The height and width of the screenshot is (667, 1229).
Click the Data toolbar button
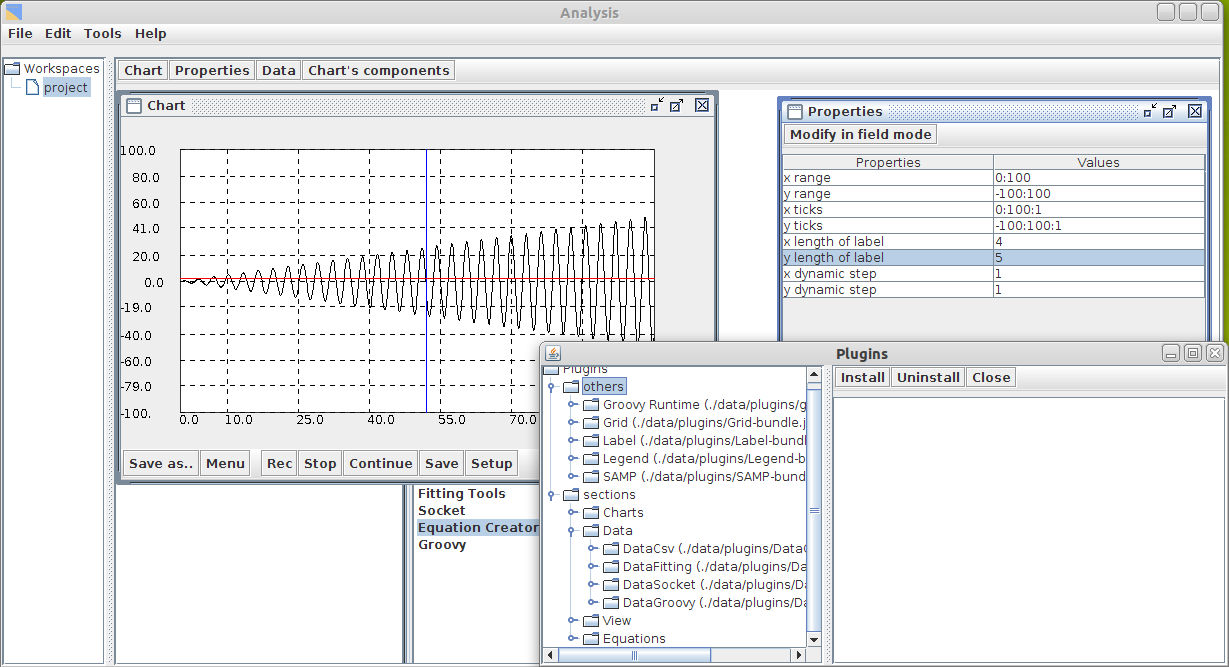278,70
